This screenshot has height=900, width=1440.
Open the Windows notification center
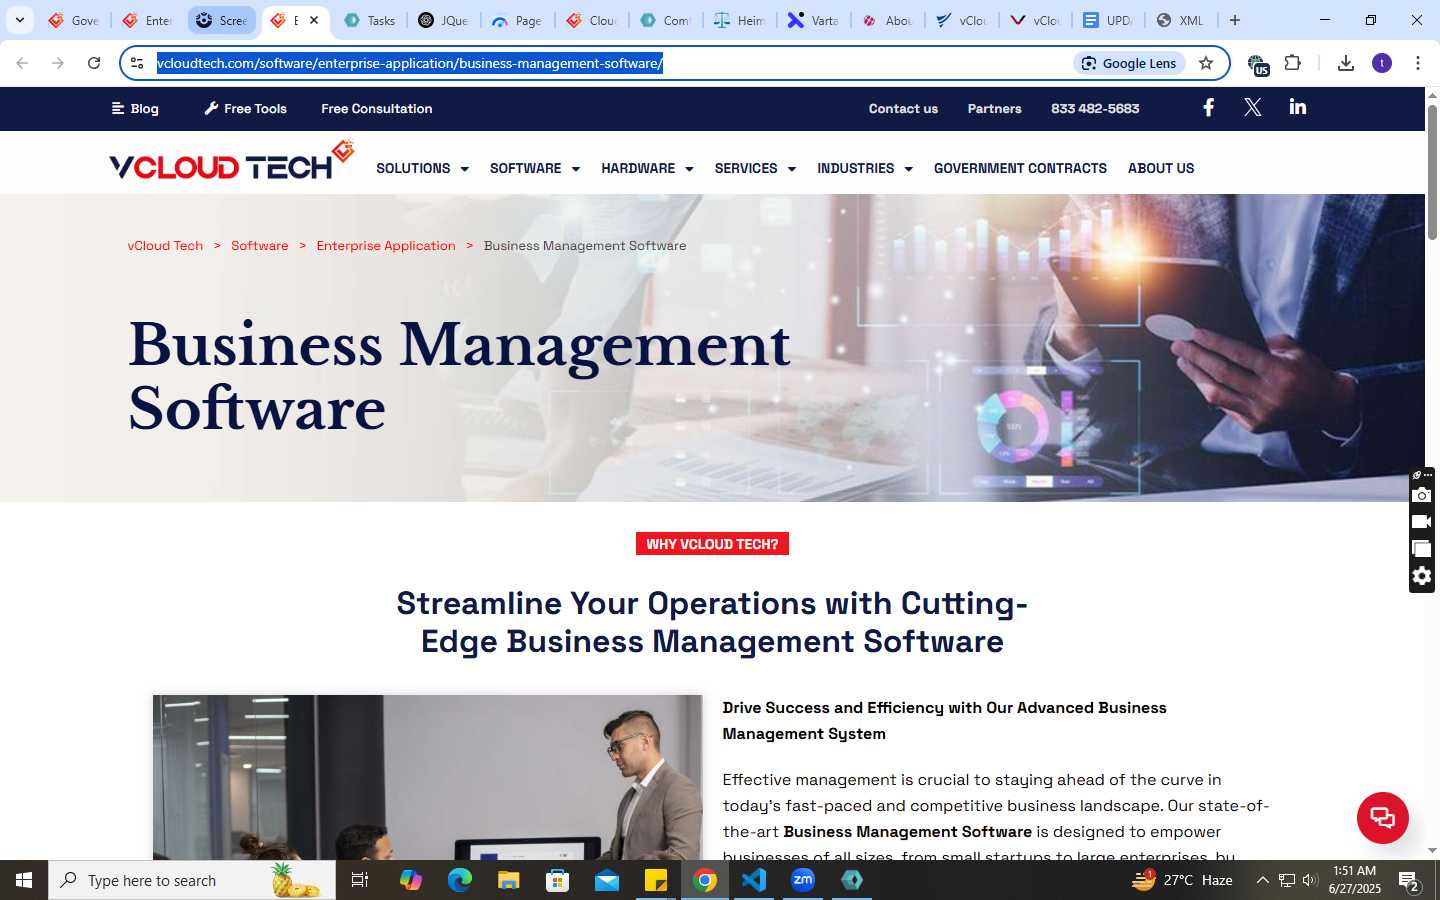click(1409, 881)
